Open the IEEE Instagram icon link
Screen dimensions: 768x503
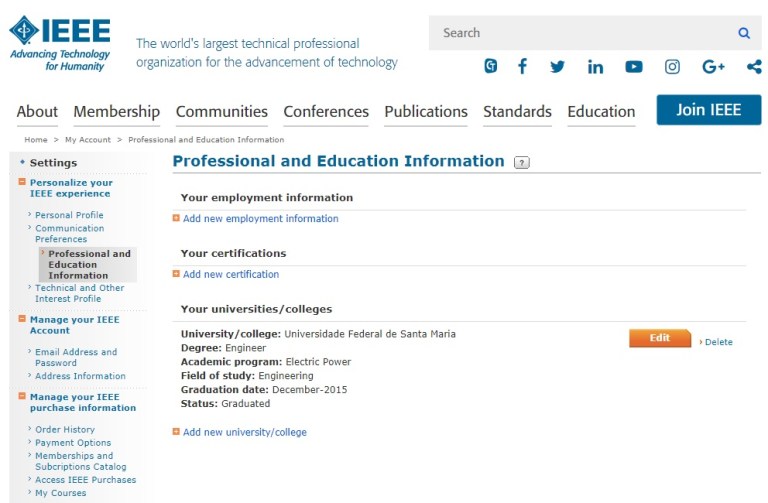click(672, 67)
